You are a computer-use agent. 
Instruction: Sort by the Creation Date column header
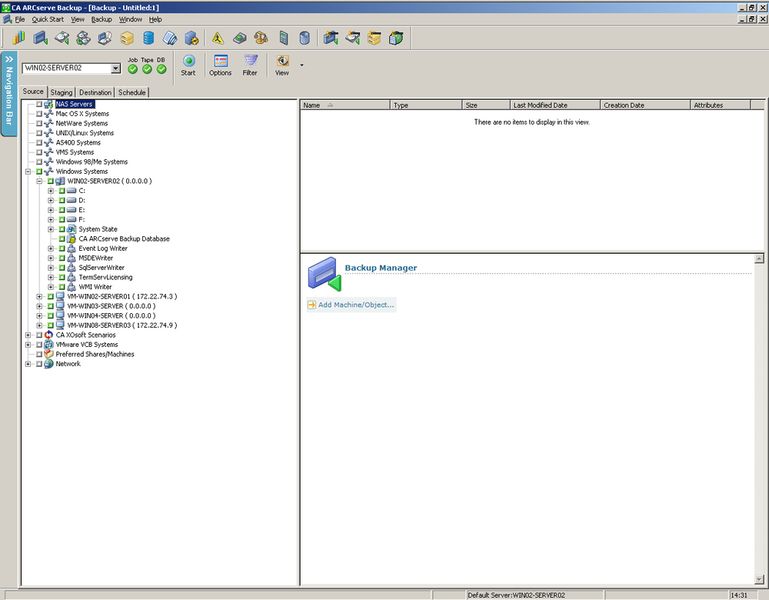tap(645, 105)
